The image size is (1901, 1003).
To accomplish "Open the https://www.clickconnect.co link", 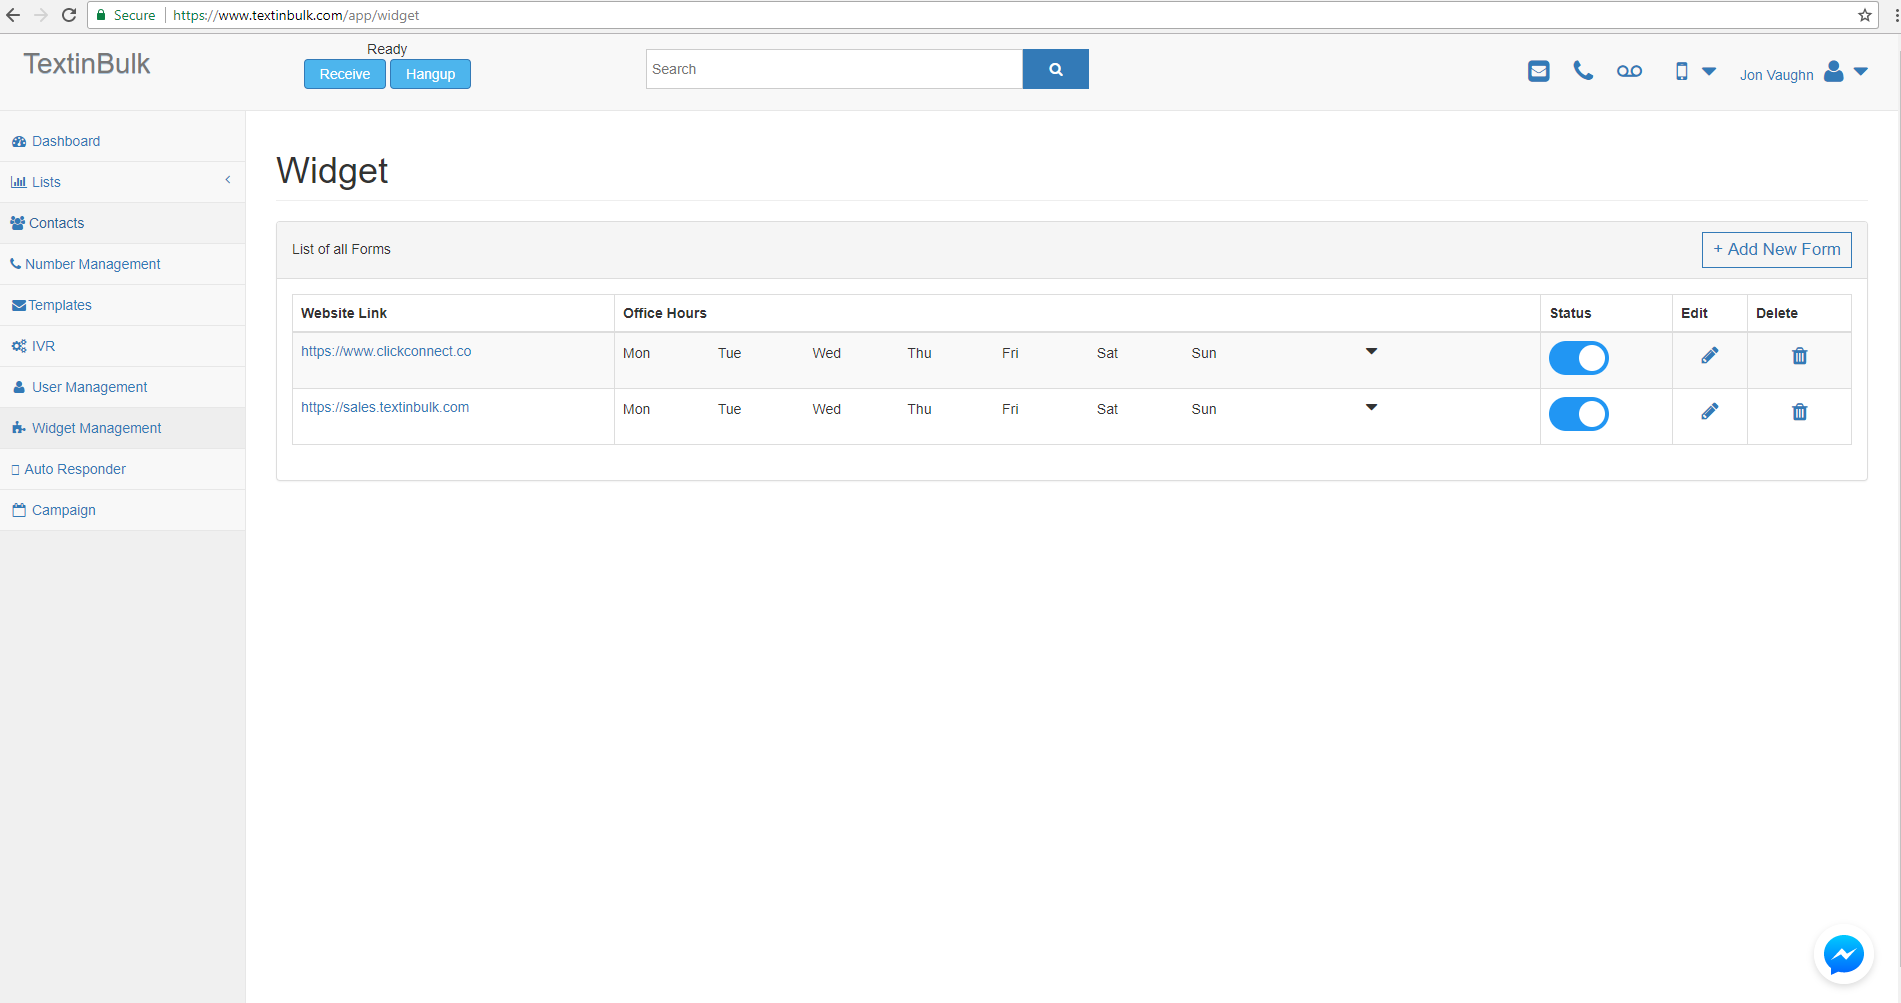I will 386,351.
